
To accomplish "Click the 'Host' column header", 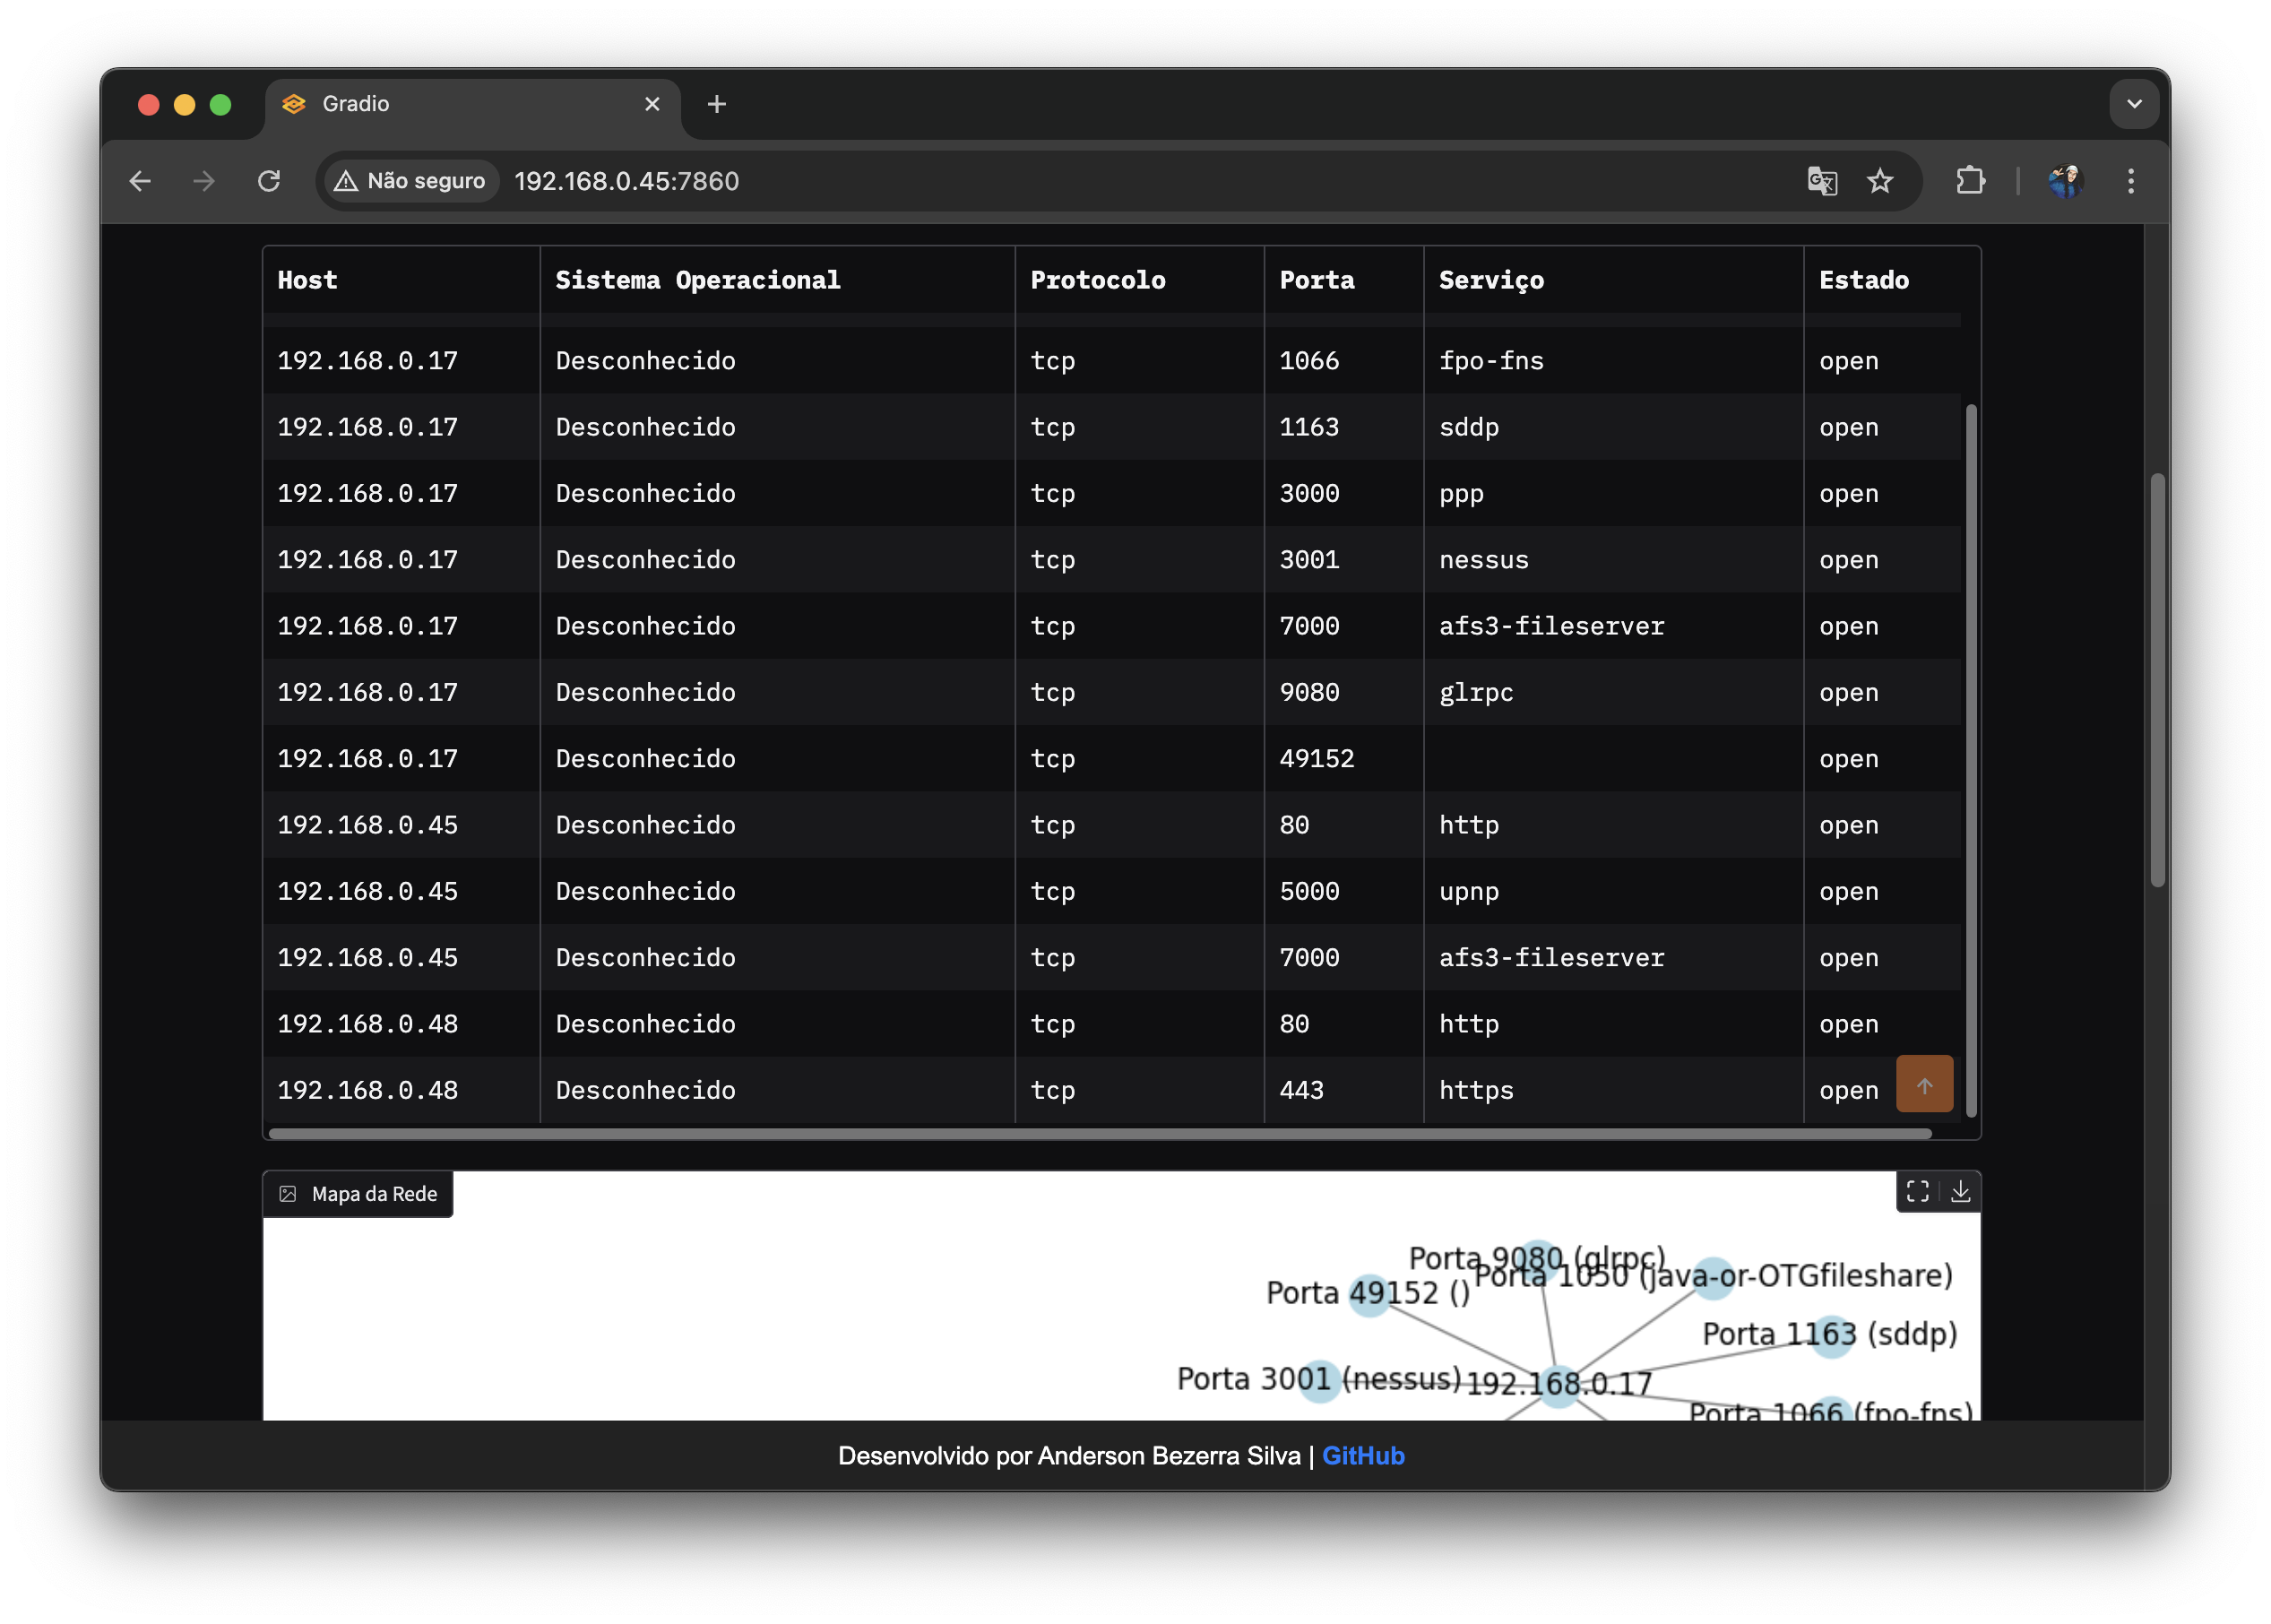I will pos(401,280).
